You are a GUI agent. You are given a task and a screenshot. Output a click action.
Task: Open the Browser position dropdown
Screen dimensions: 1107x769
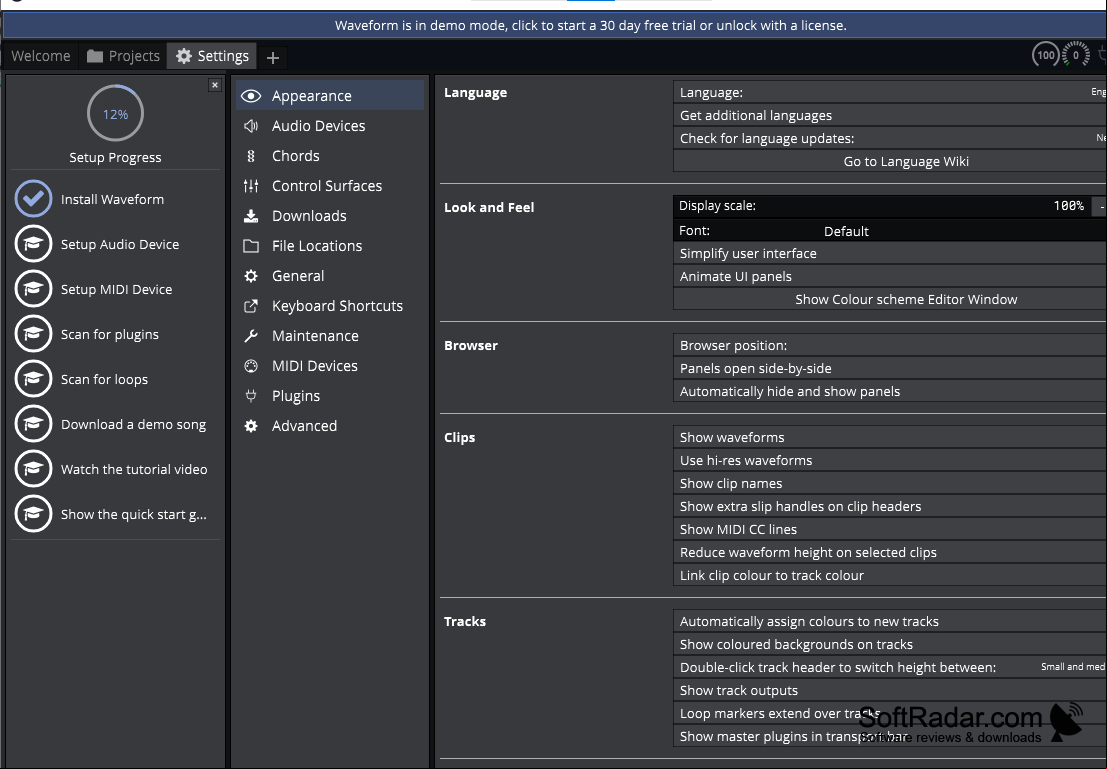click(890, 345)
